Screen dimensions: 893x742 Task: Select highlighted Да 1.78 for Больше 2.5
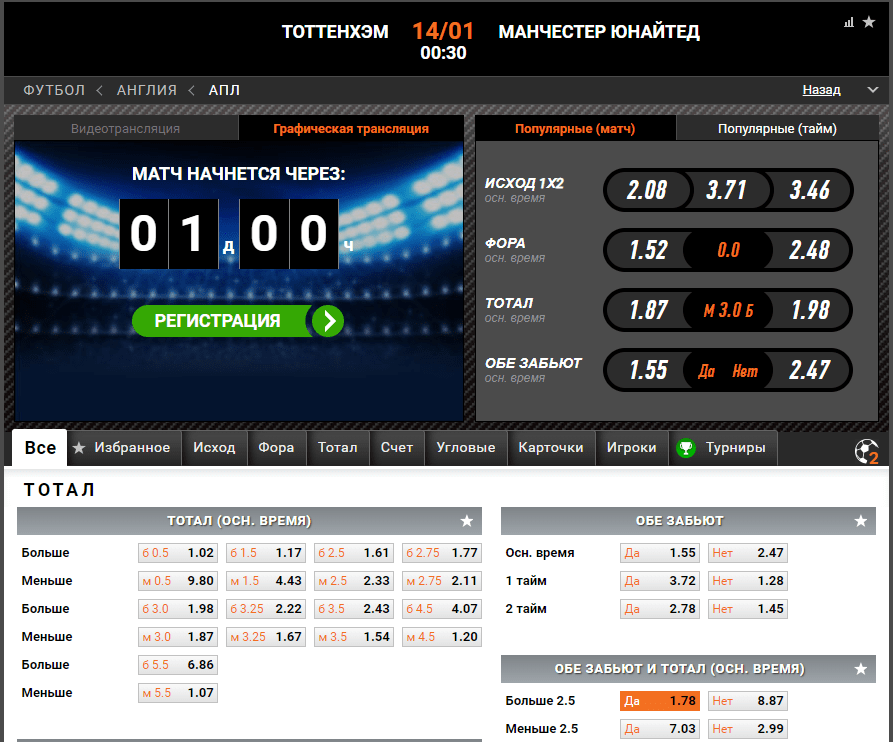coord(659,700)
